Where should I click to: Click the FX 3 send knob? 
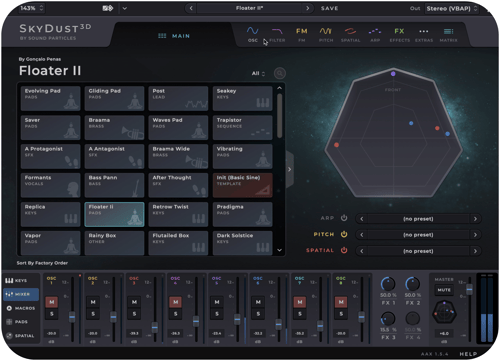pyautogui.click(x=388, y=319)
